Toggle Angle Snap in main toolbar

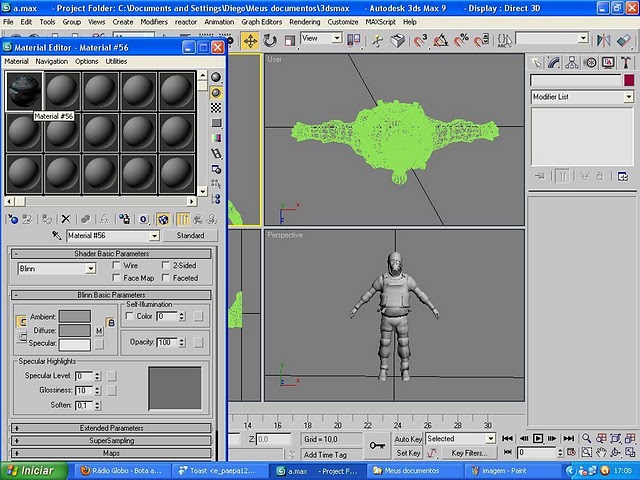(441, 40)
